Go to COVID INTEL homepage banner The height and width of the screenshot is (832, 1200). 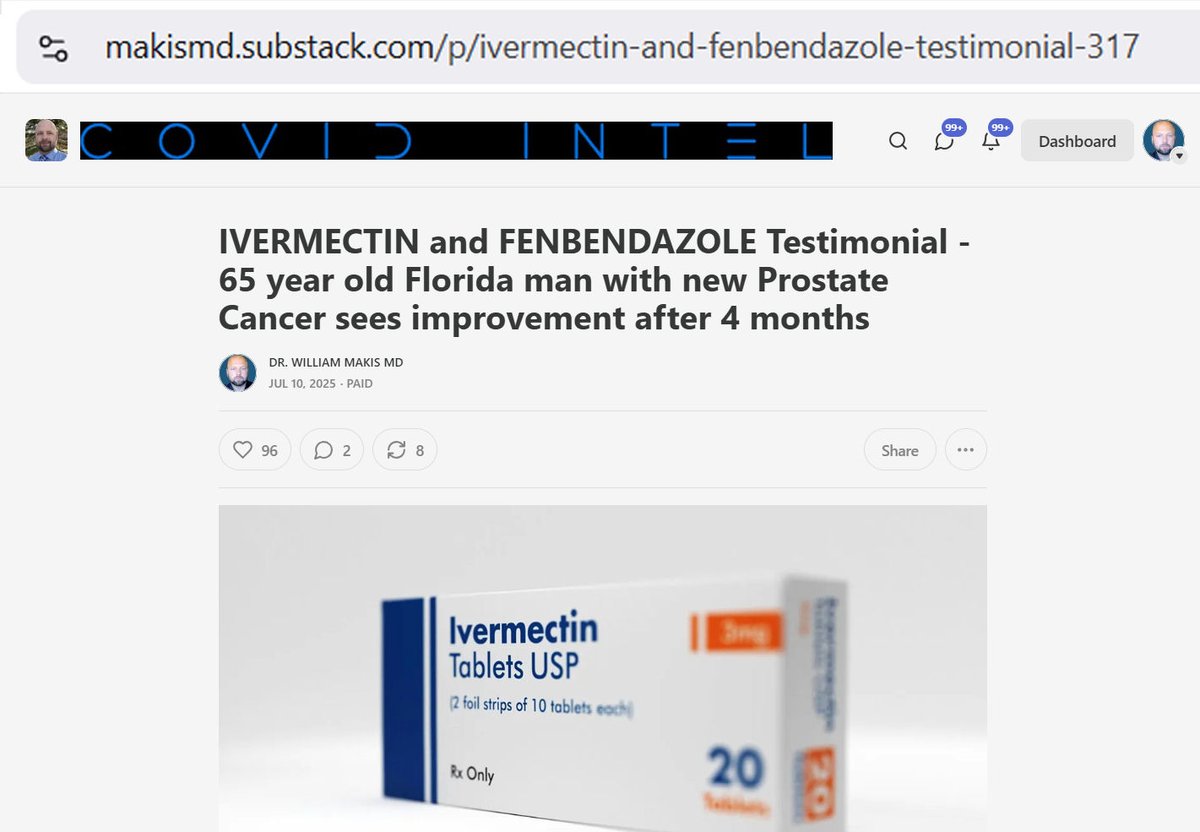point(456,141)
